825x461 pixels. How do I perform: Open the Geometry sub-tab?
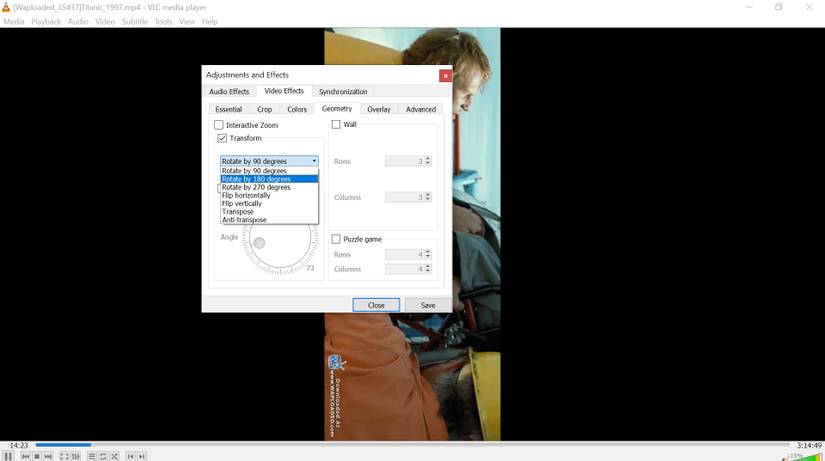[x=337, y=108]
